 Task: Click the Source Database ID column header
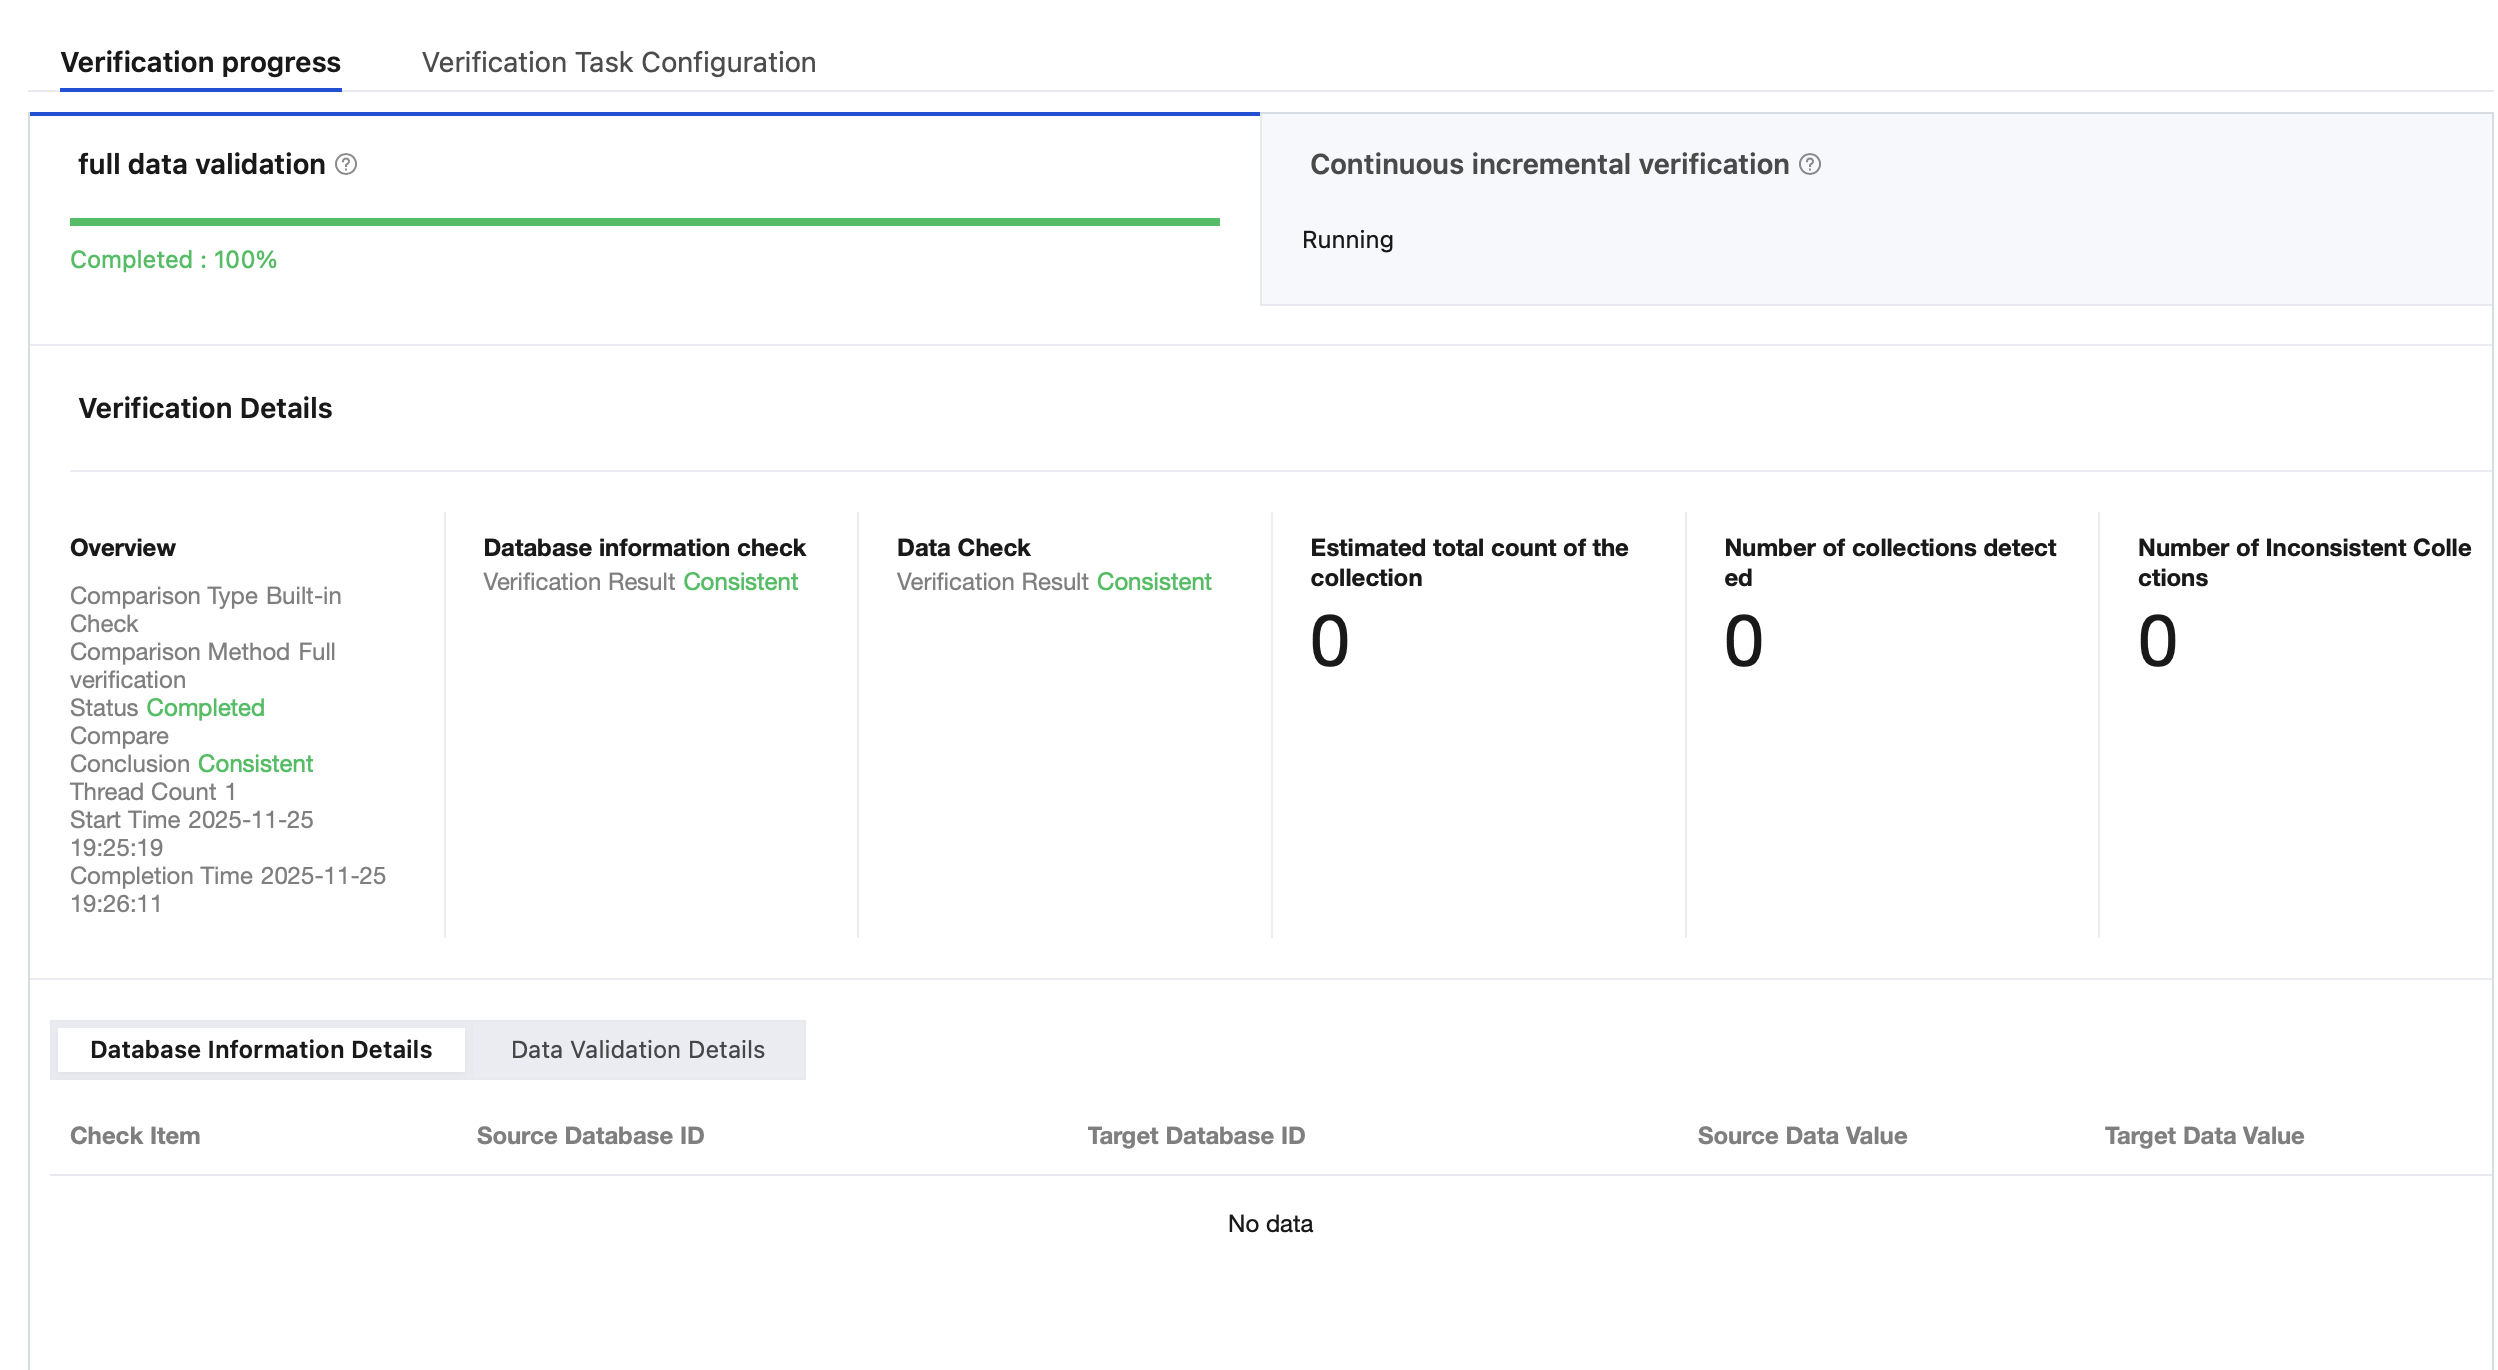click(x=590, y=1135)
